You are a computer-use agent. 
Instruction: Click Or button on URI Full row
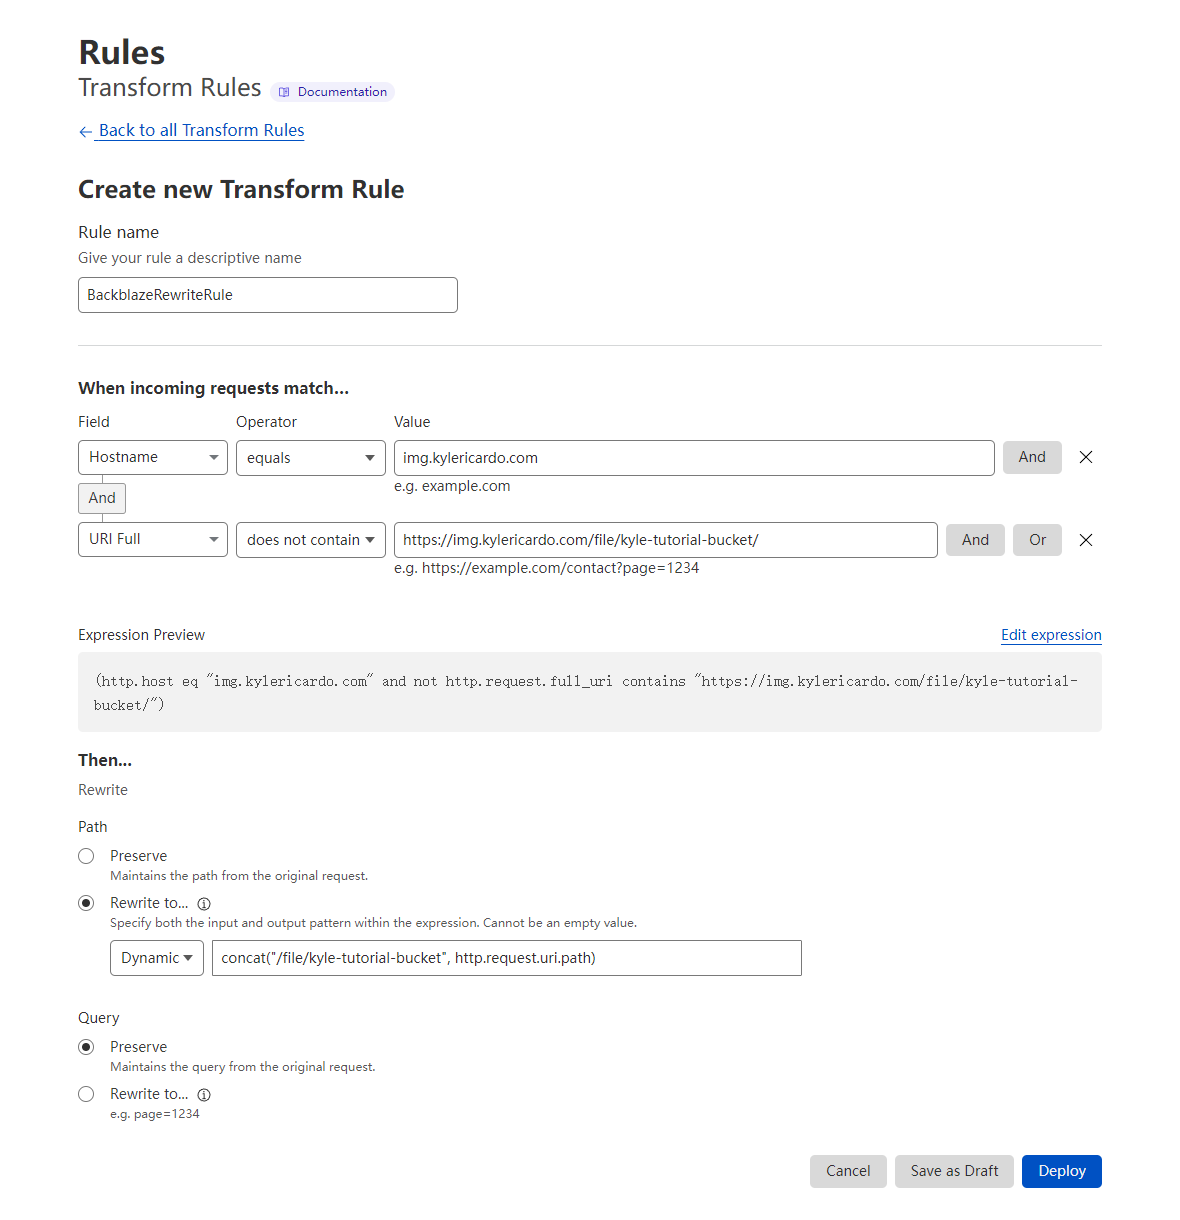[x=1037, y=540]
